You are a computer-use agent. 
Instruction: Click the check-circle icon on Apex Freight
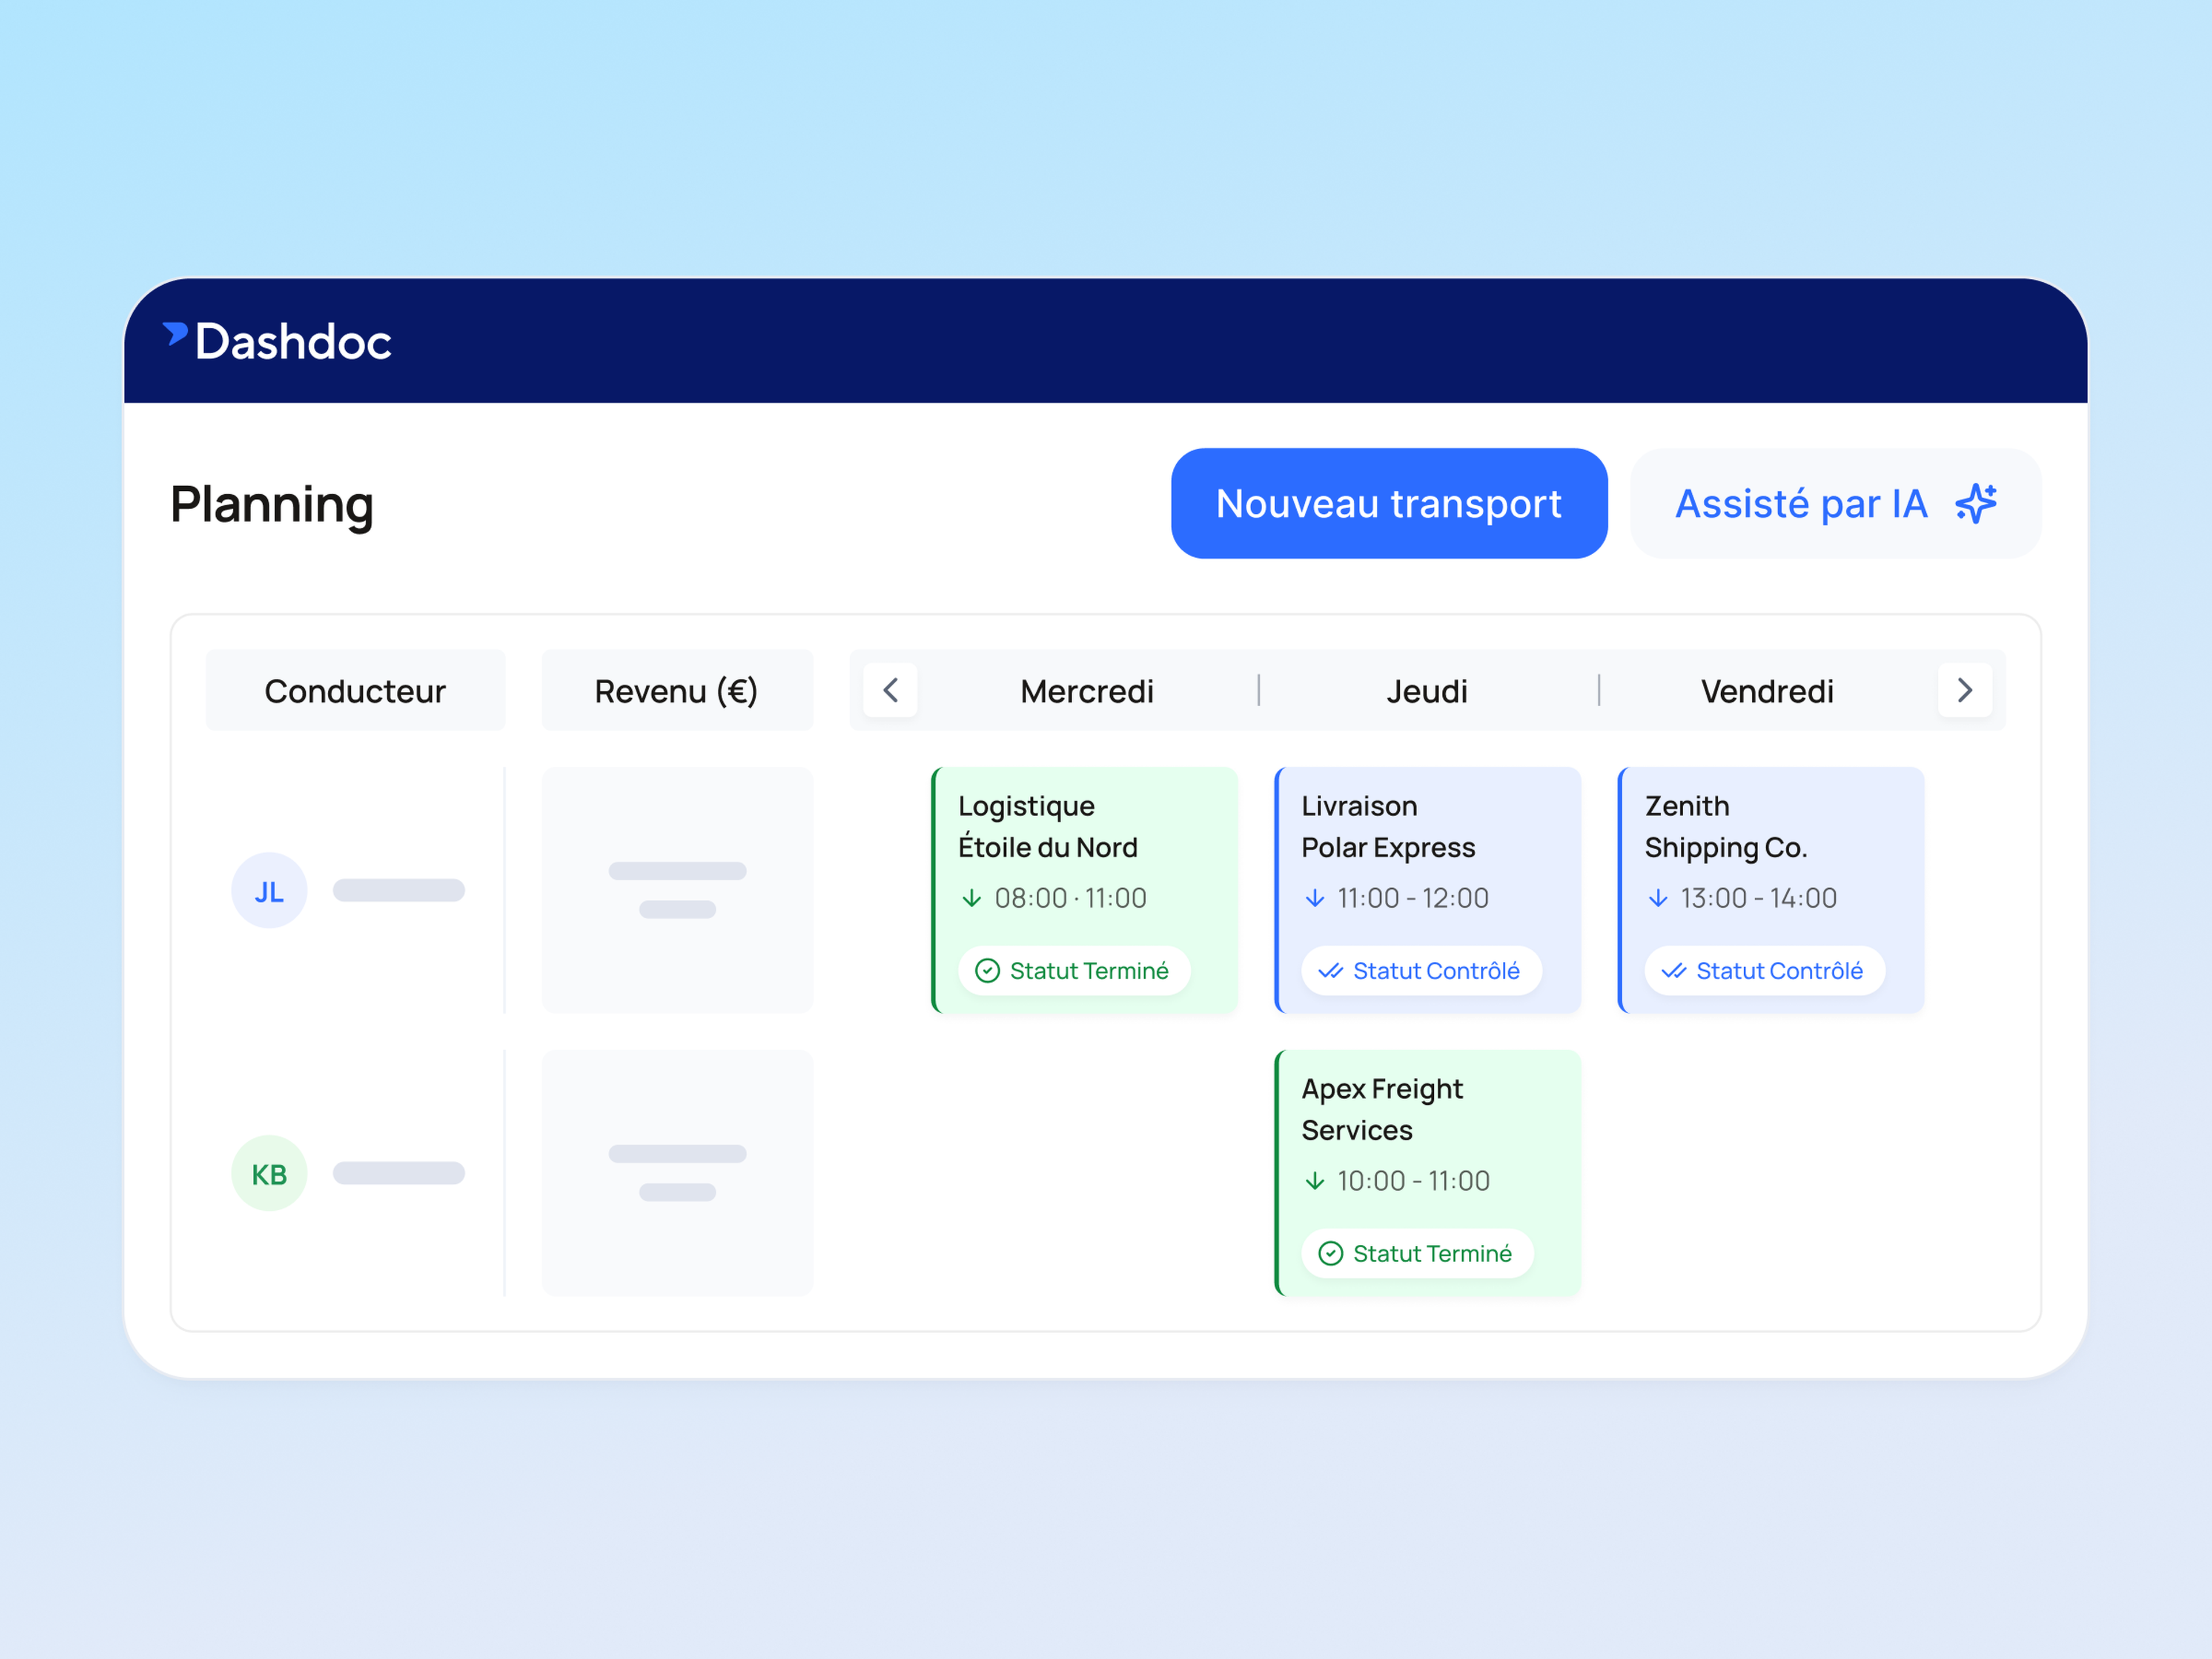point(1330,1254)
